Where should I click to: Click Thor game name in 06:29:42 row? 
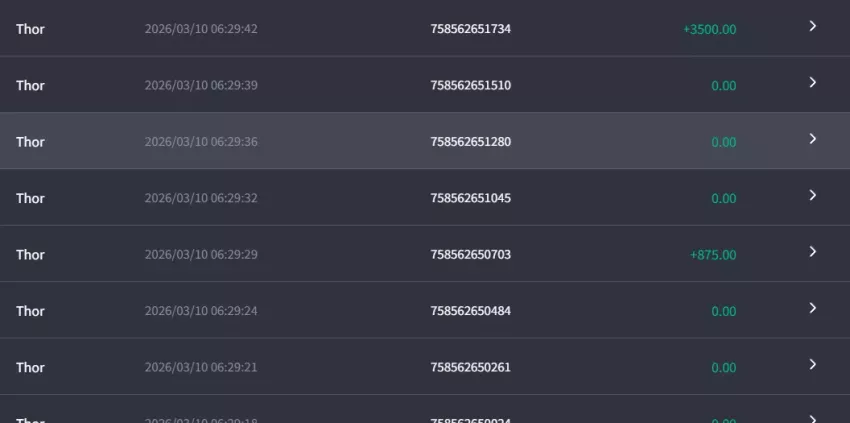click(30, 29)
